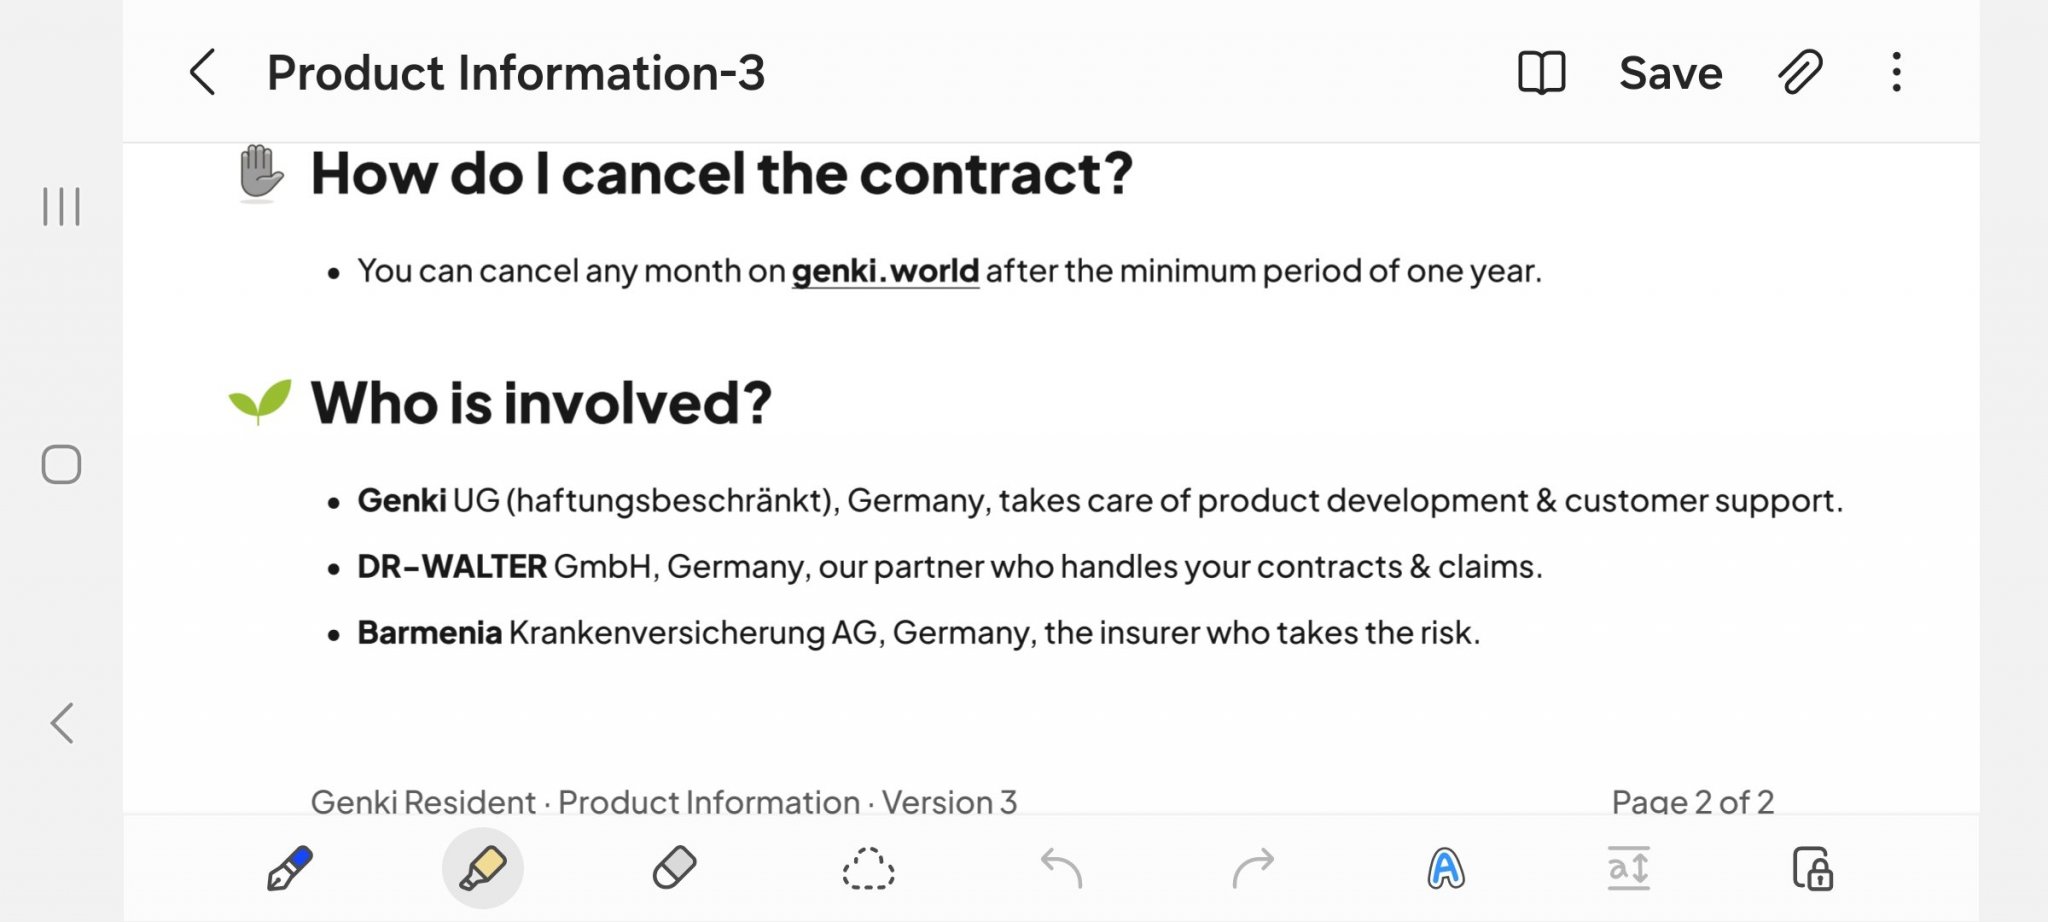
Task: Switch to reading mode book icon
Action: [x=1541, y=73]
